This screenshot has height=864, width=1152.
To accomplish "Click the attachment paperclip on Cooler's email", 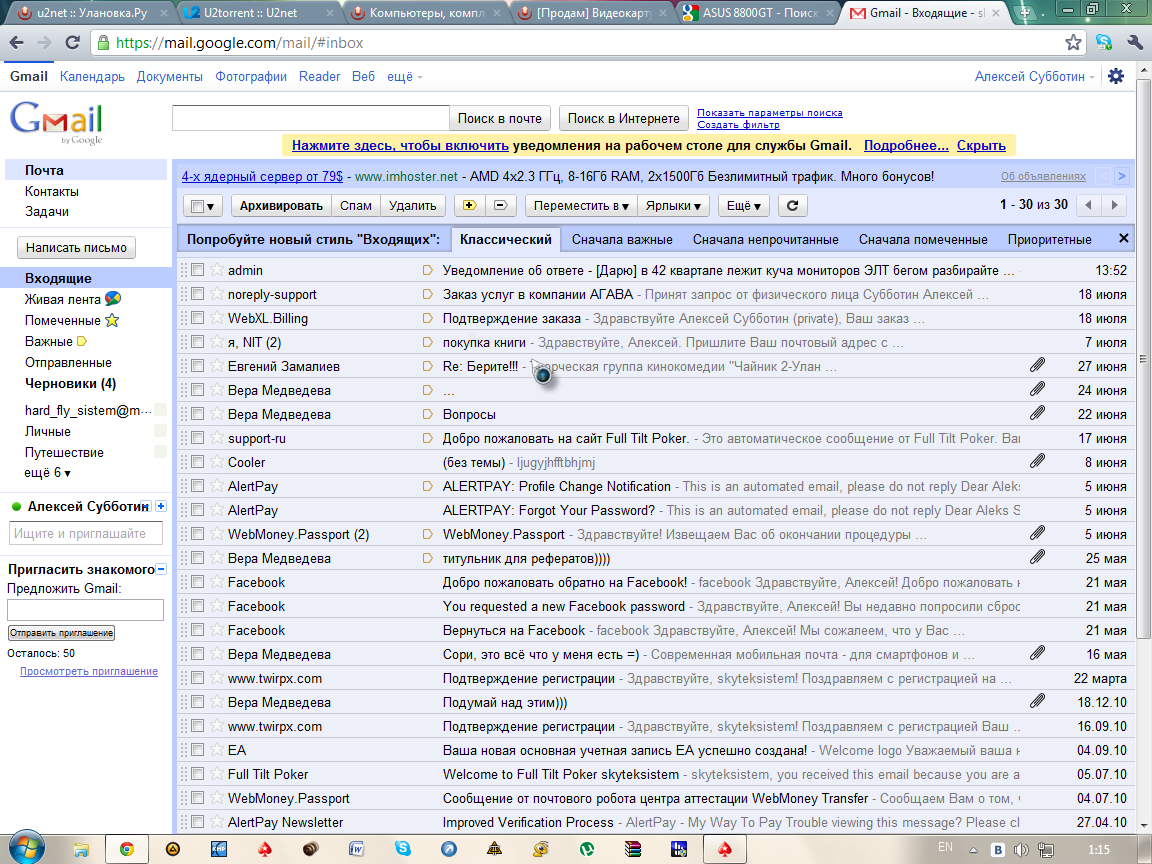I will (x=1037, y=462).
